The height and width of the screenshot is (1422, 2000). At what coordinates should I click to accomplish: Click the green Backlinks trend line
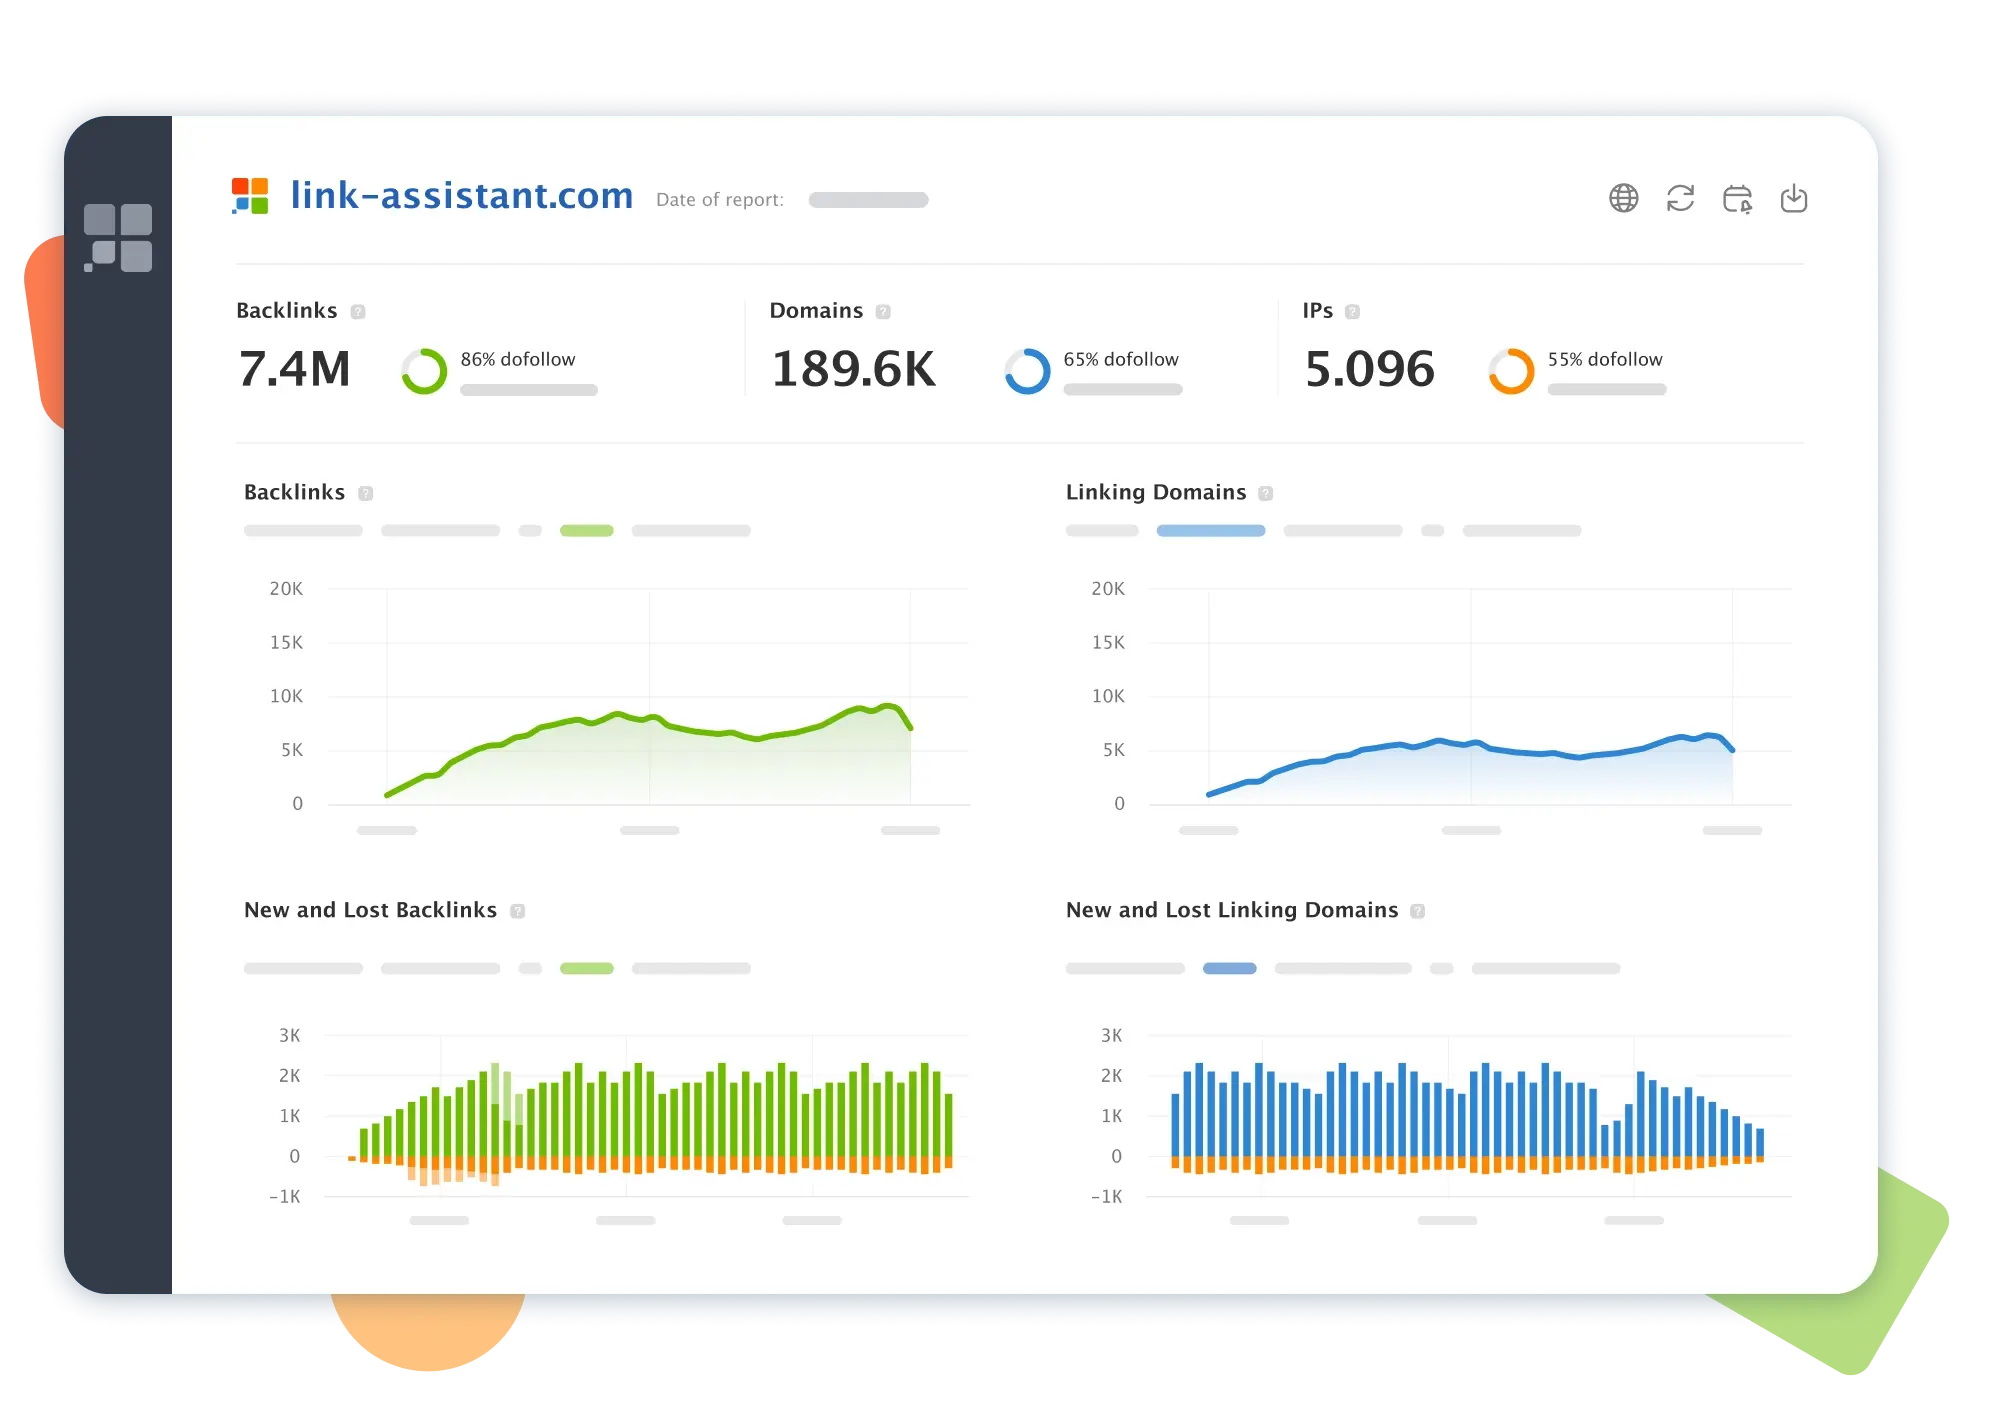[648, 718]
